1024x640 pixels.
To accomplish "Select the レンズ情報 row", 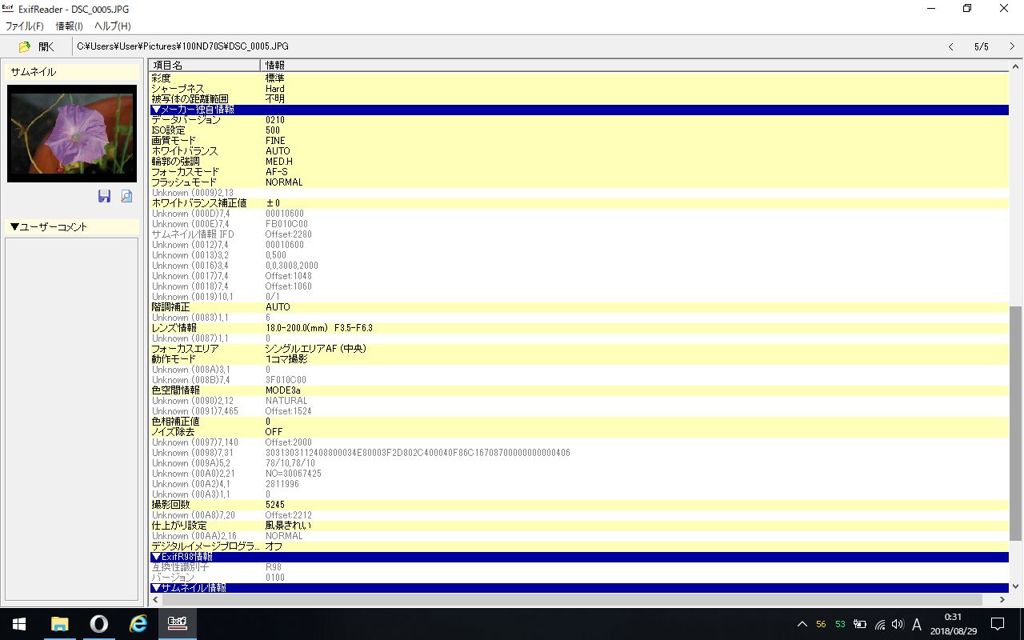I will click(x=174, y=328).
